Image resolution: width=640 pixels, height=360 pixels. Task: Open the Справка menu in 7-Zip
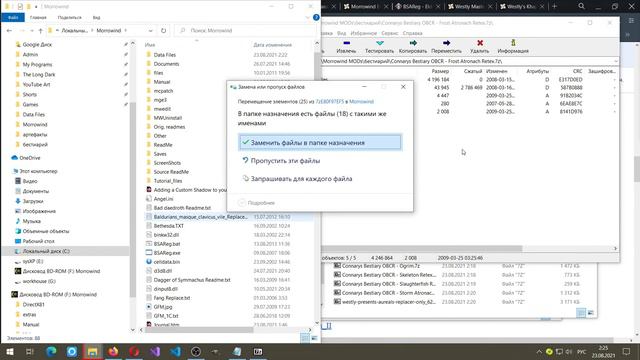click(412, 33)
